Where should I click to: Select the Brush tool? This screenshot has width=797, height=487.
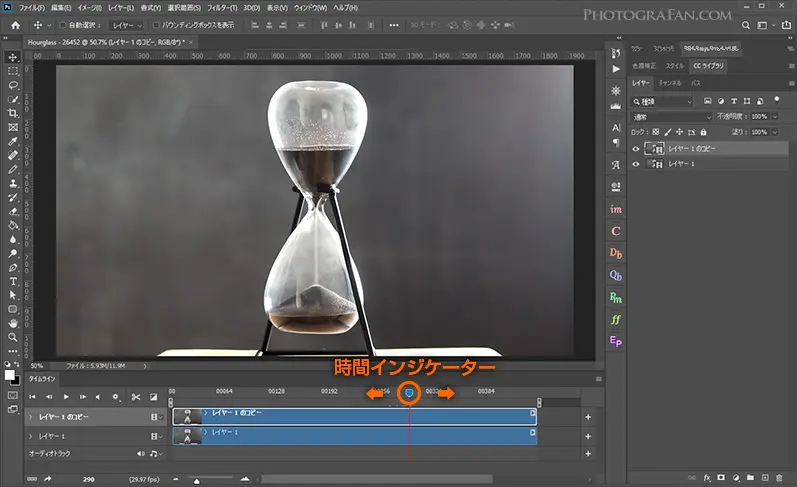point(13,169)
